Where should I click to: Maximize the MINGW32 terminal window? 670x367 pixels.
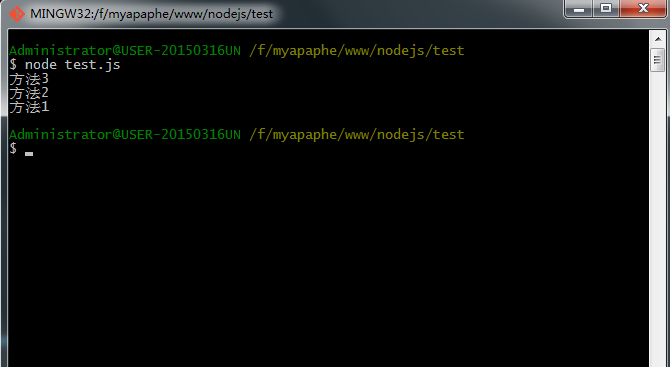(x=606, y=9)
